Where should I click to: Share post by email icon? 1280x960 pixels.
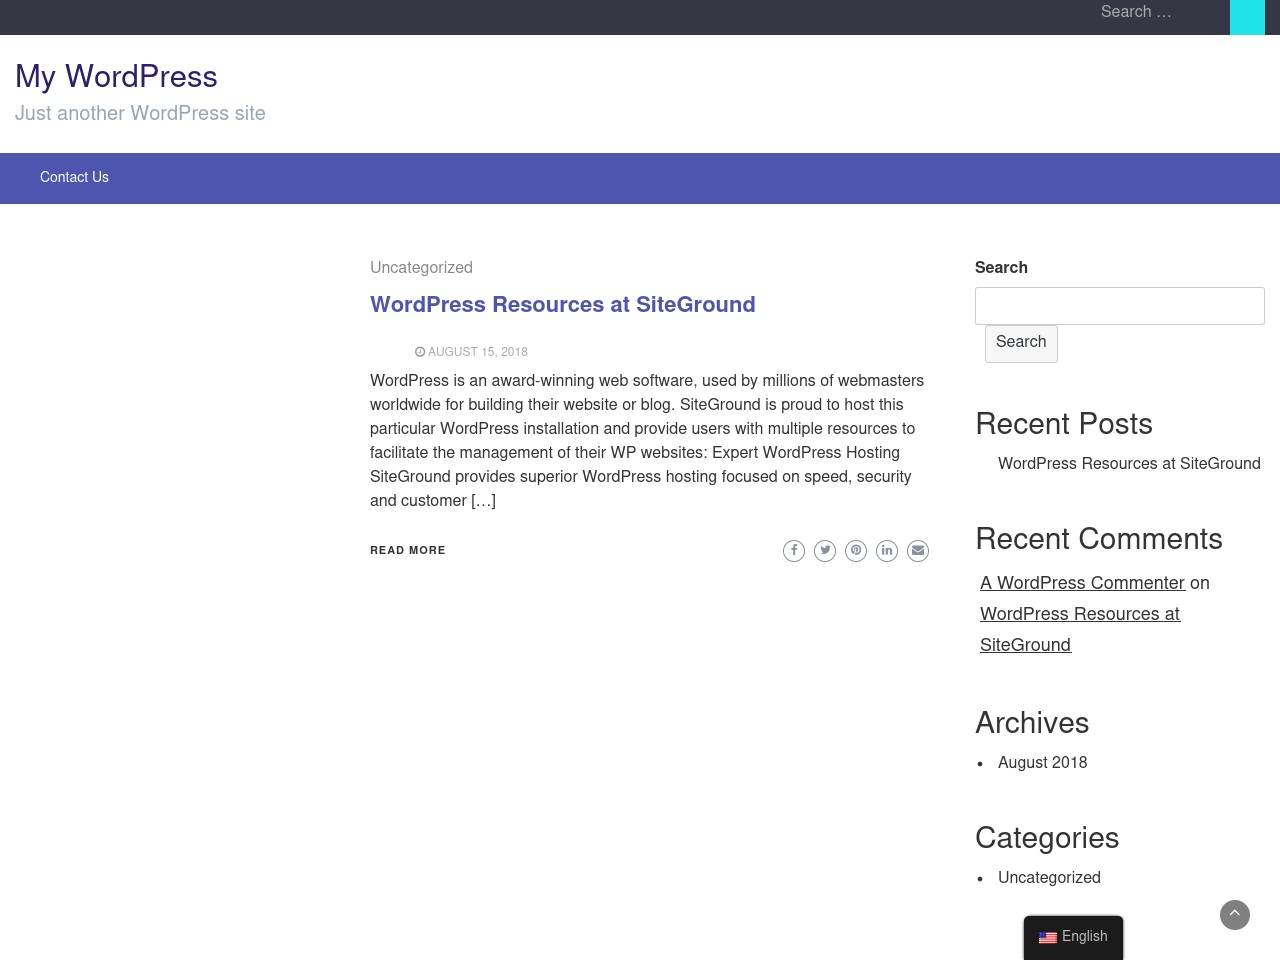click(918, 551)
